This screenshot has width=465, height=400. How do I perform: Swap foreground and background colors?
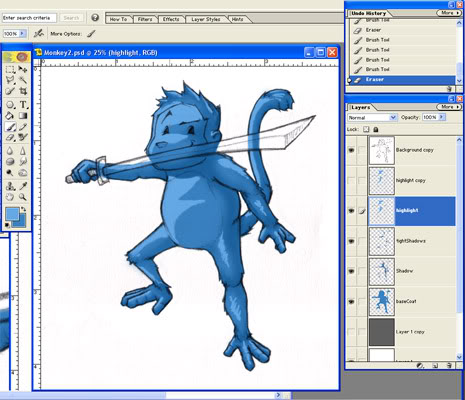click(23, 209)
